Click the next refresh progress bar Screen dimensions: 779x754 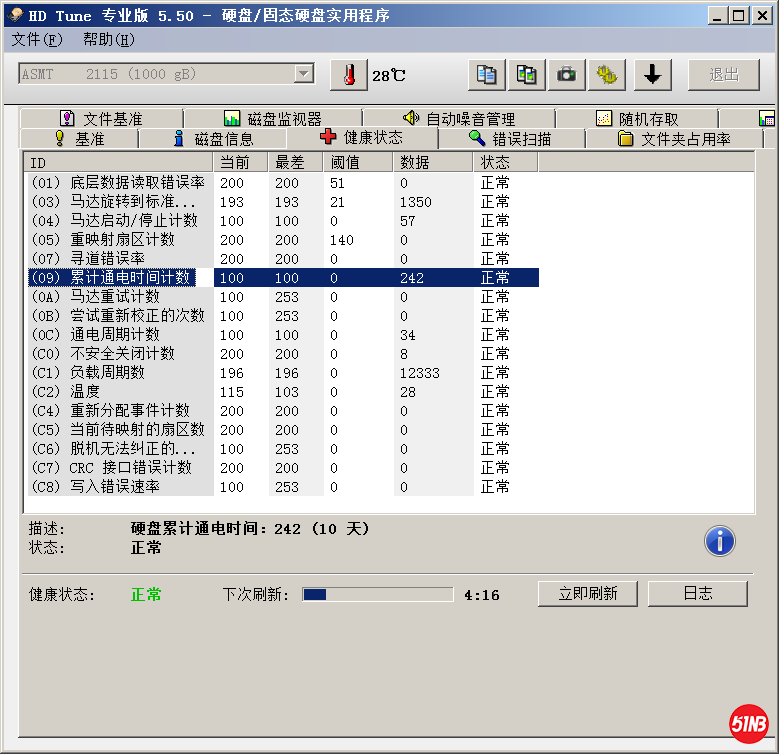[378, 594]
